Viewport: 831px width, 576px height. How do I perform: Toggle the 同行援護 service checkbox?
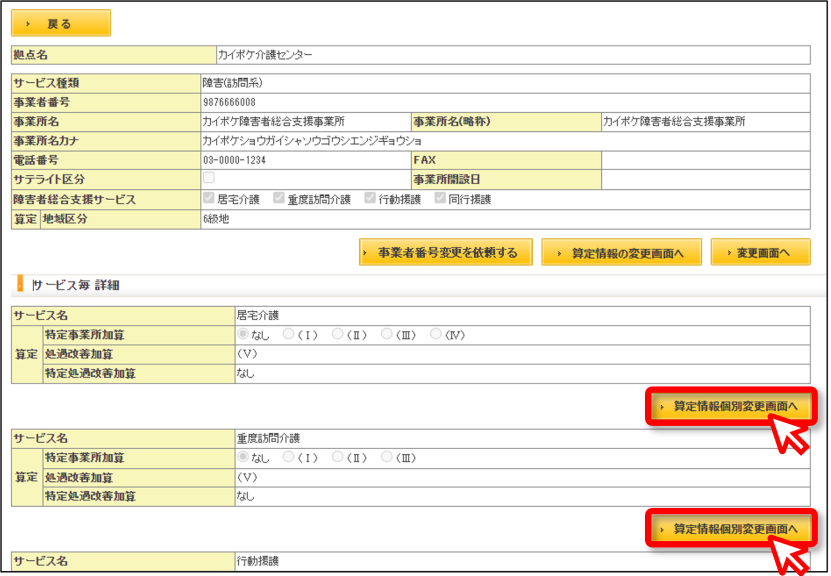pyautogui.click(x=440, y=198)
